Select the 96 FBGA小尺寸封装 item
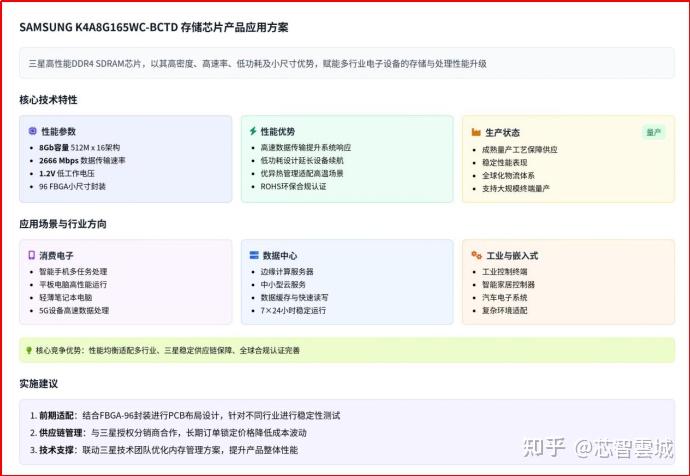 point(72,187)
